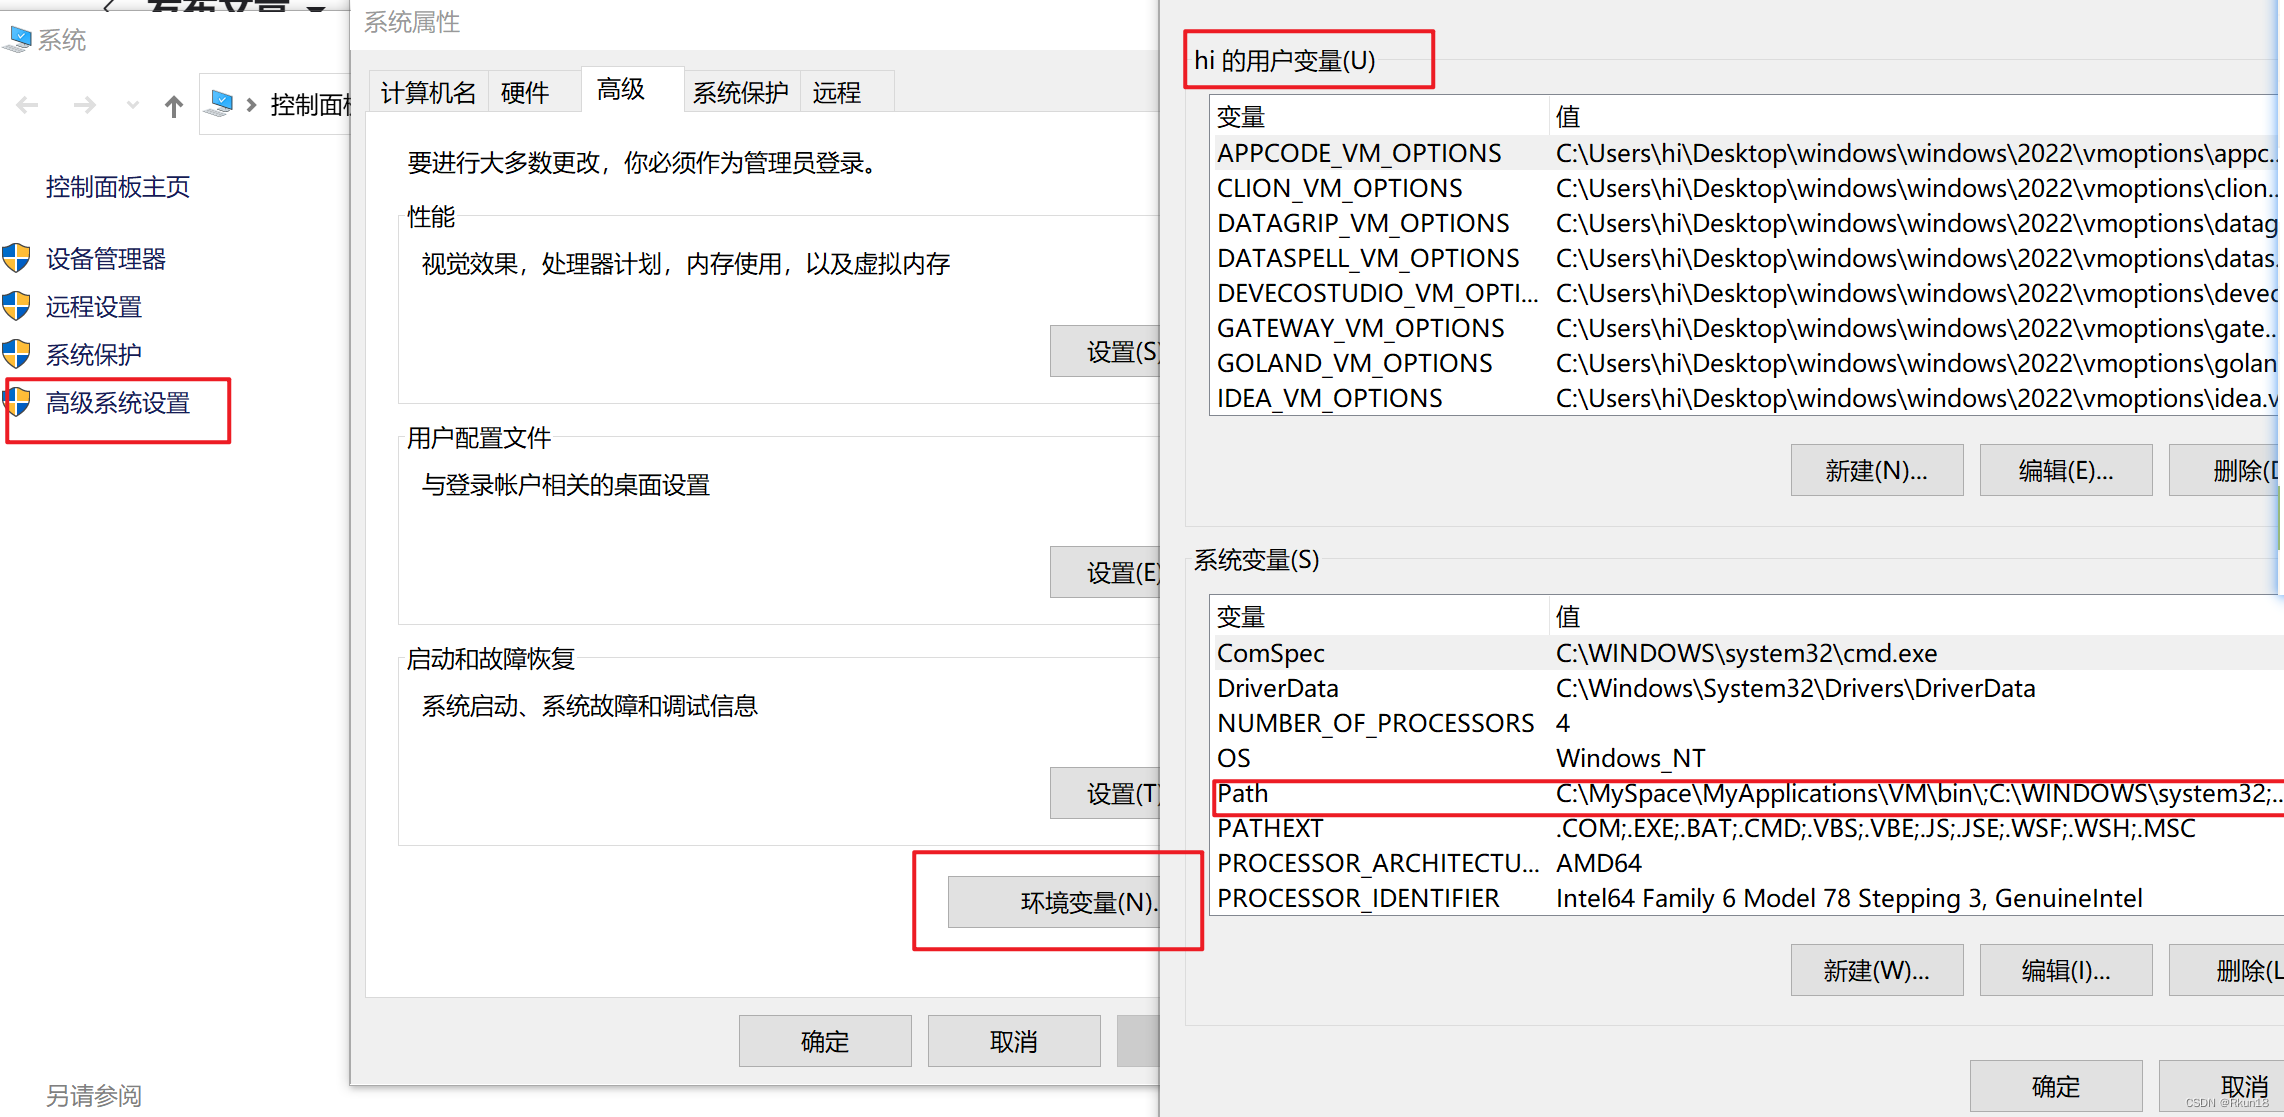Expand the breadcrumb chevron before 控制面板
The height and width of the screenshot is (1117, 2284).
pyautogui.click(x=251, y=105)
